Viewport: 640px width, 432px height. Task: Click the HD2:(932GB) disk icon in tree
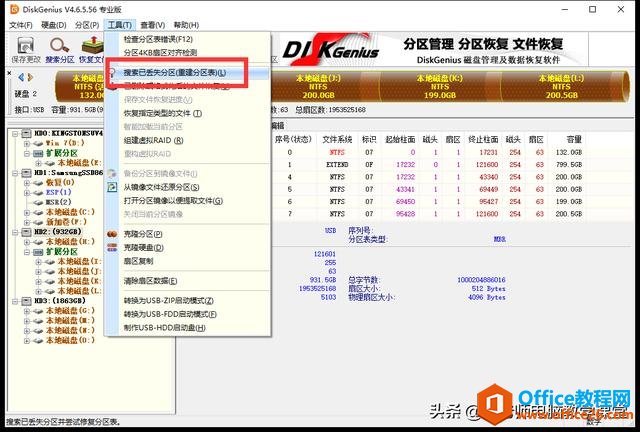(26, 232)
